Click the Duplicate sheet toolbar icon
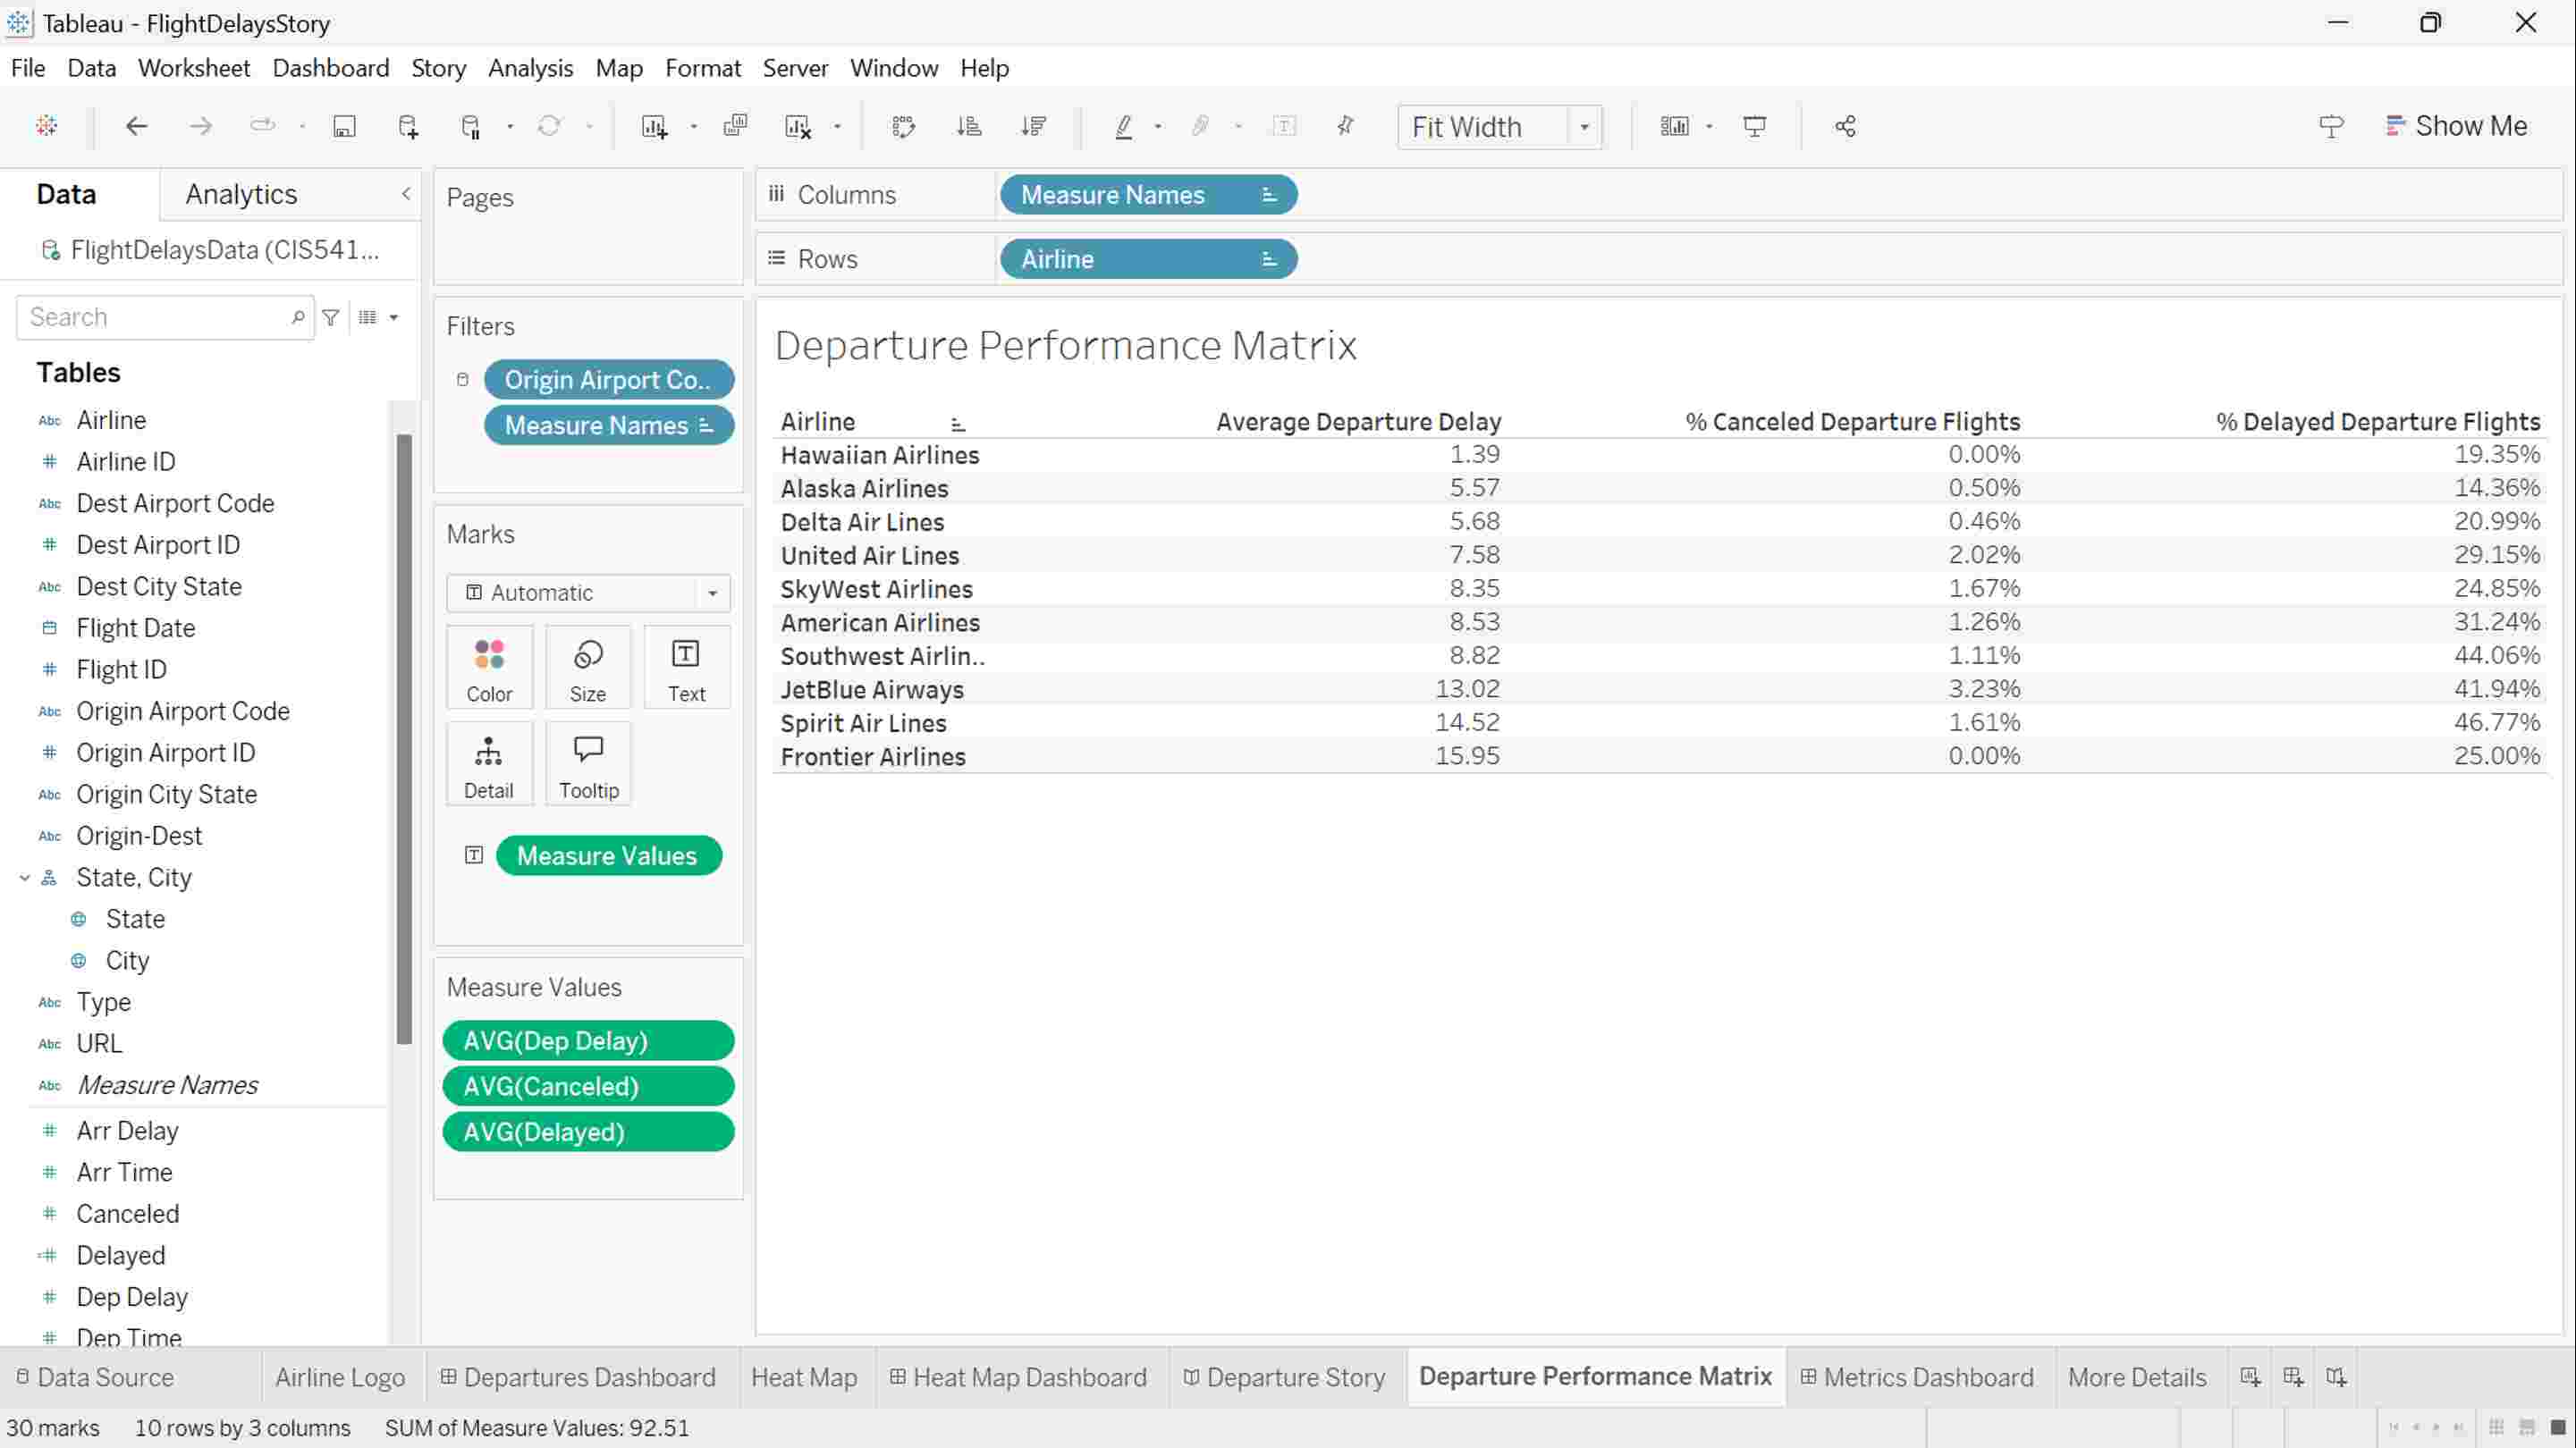 pos(735,127)
